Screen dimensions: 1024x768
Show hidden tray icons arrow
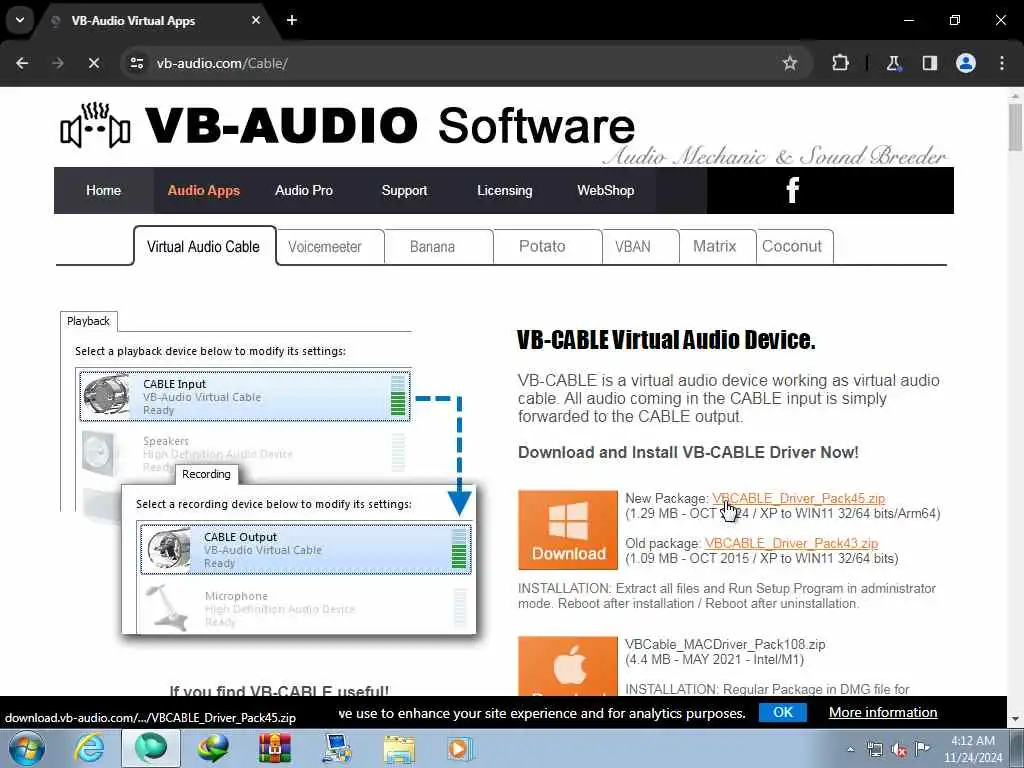tap(850, 750)
